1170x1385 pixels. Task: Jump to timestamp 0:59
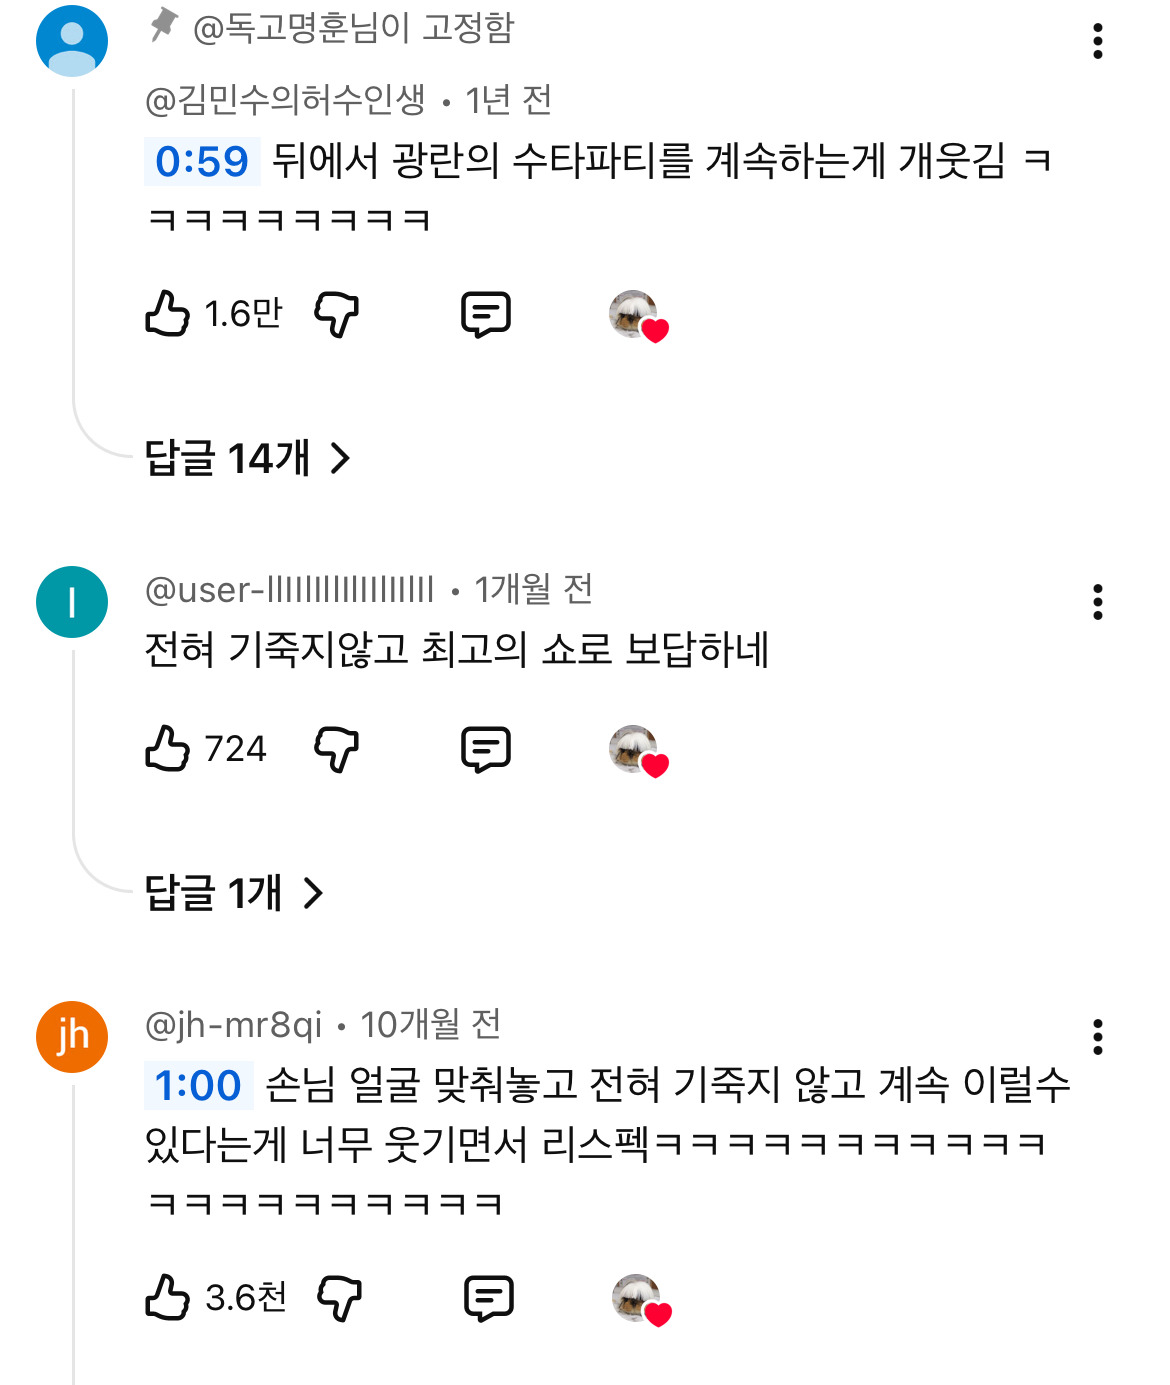coord(202,161)
